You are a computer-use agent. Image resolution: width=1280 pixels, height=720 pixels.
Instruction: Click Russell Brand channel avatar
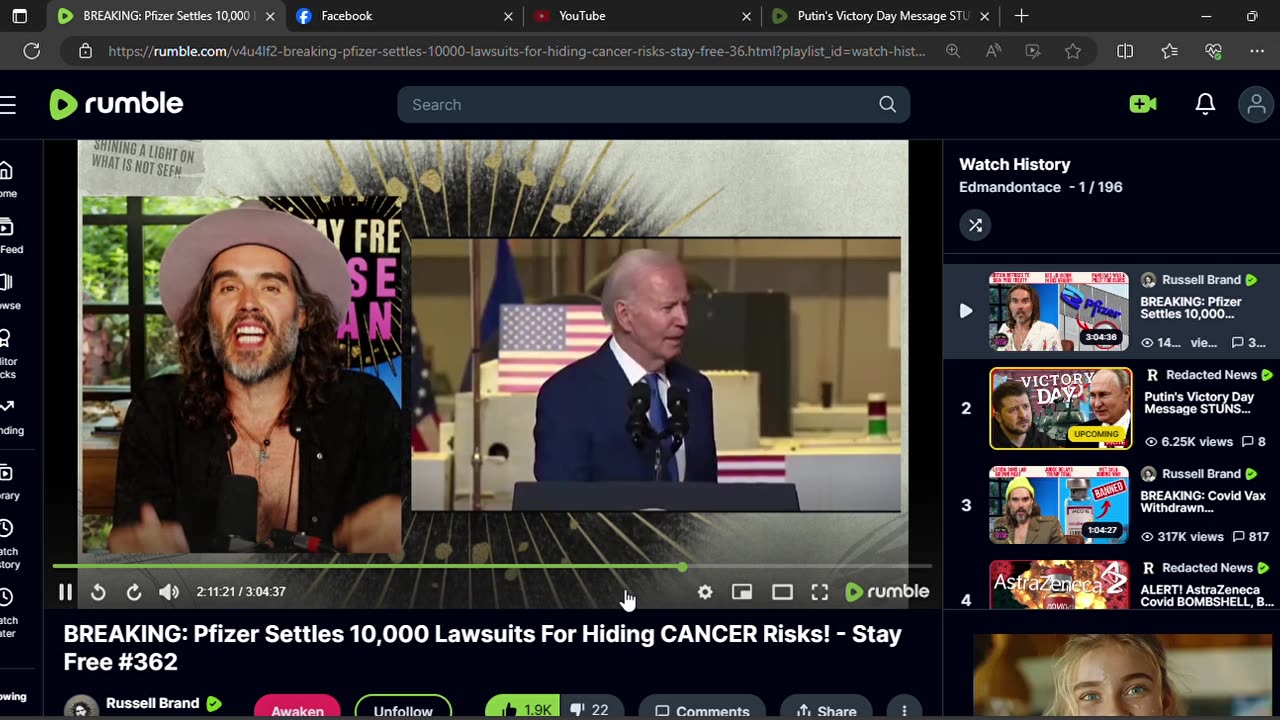click(x=80, y=707)
